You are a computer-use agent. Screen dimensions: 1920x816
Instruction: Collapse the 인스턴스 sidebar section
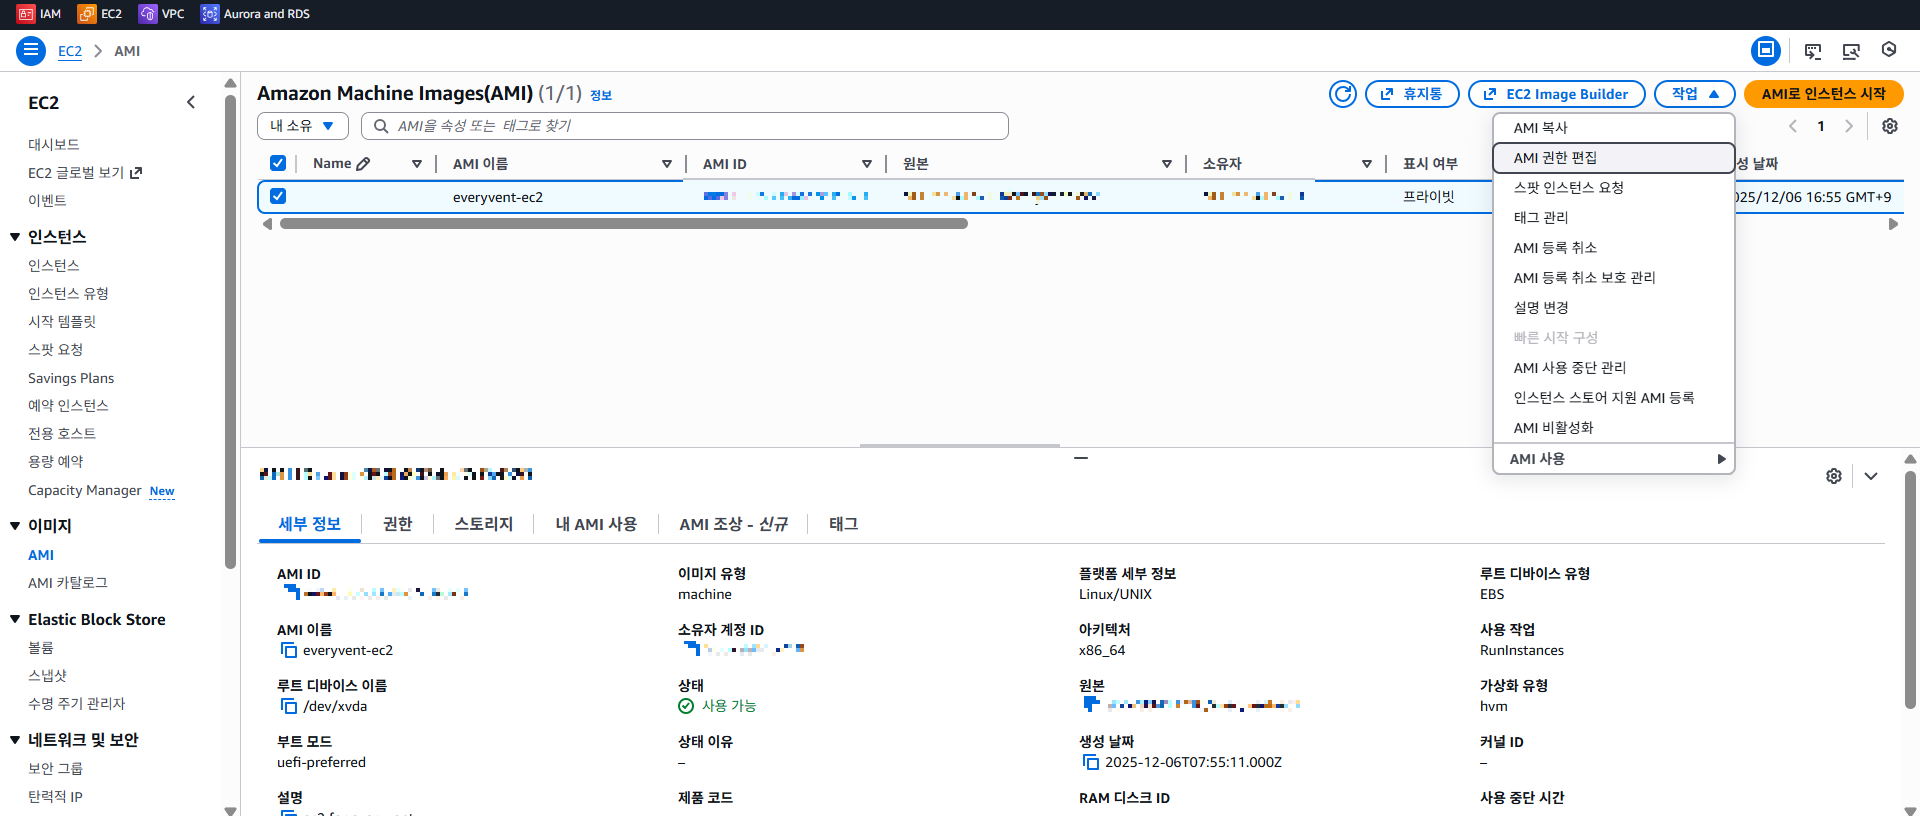point(15,237)
